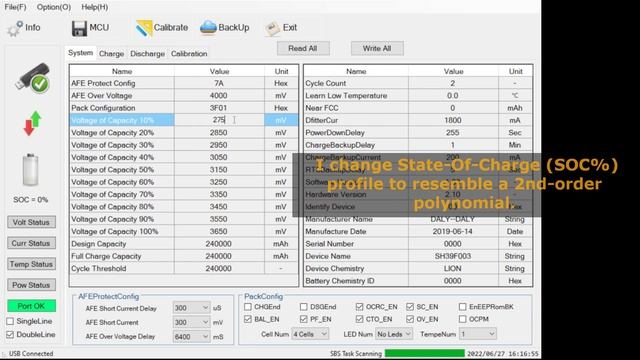Open AFE Short Current Delay dropdown
Viewport: 640px width, 360px height.
[191, 308]
